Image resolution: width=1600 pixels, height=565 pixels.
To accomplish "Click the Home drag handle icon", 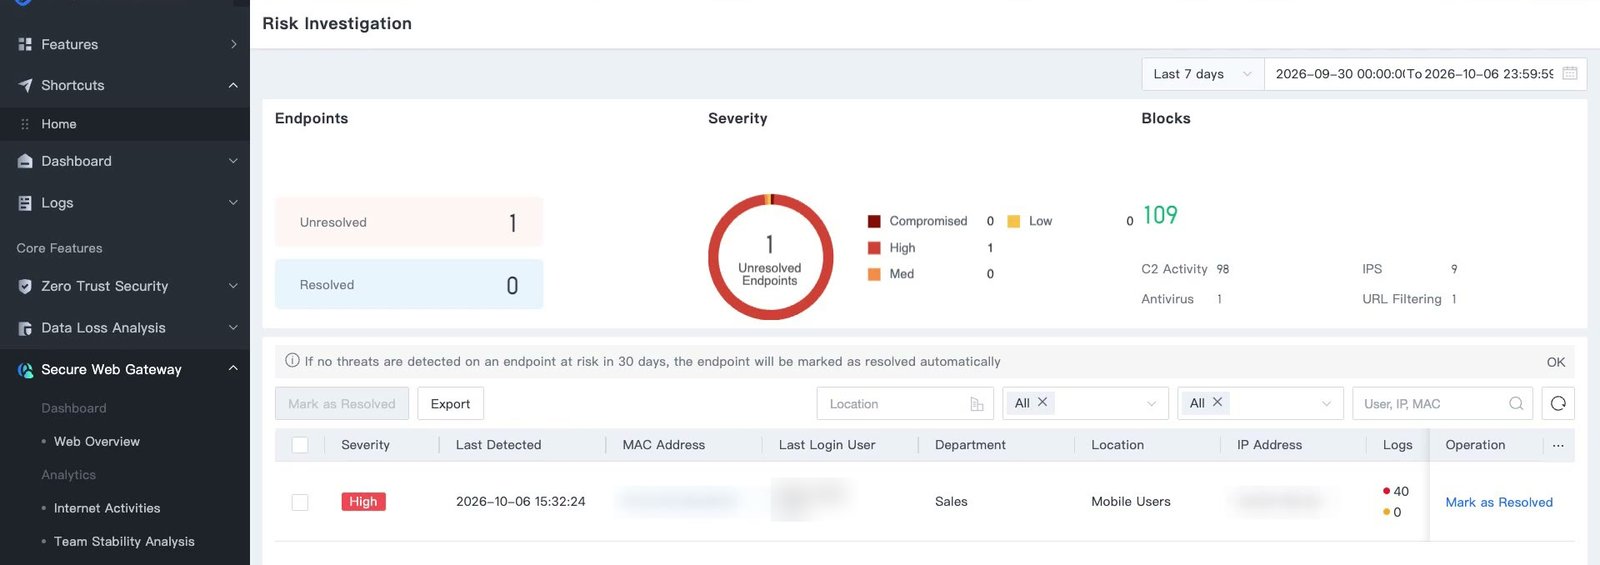I will tap(25, 124).
